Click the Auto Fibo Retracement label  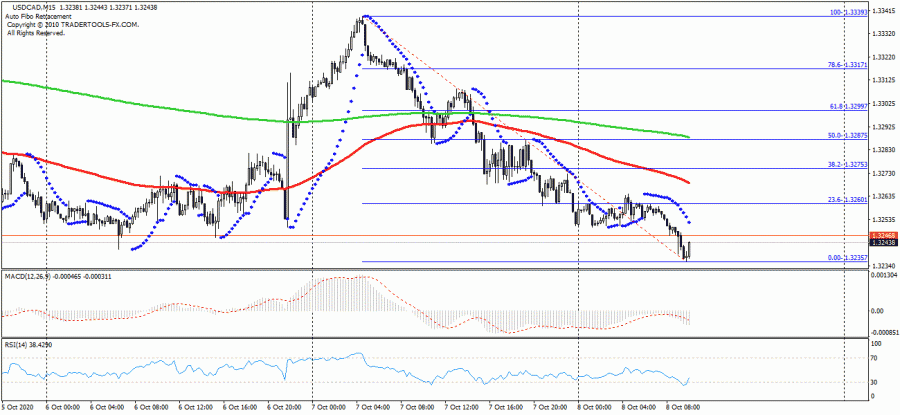pyautogui.click(x=40, y=16)
